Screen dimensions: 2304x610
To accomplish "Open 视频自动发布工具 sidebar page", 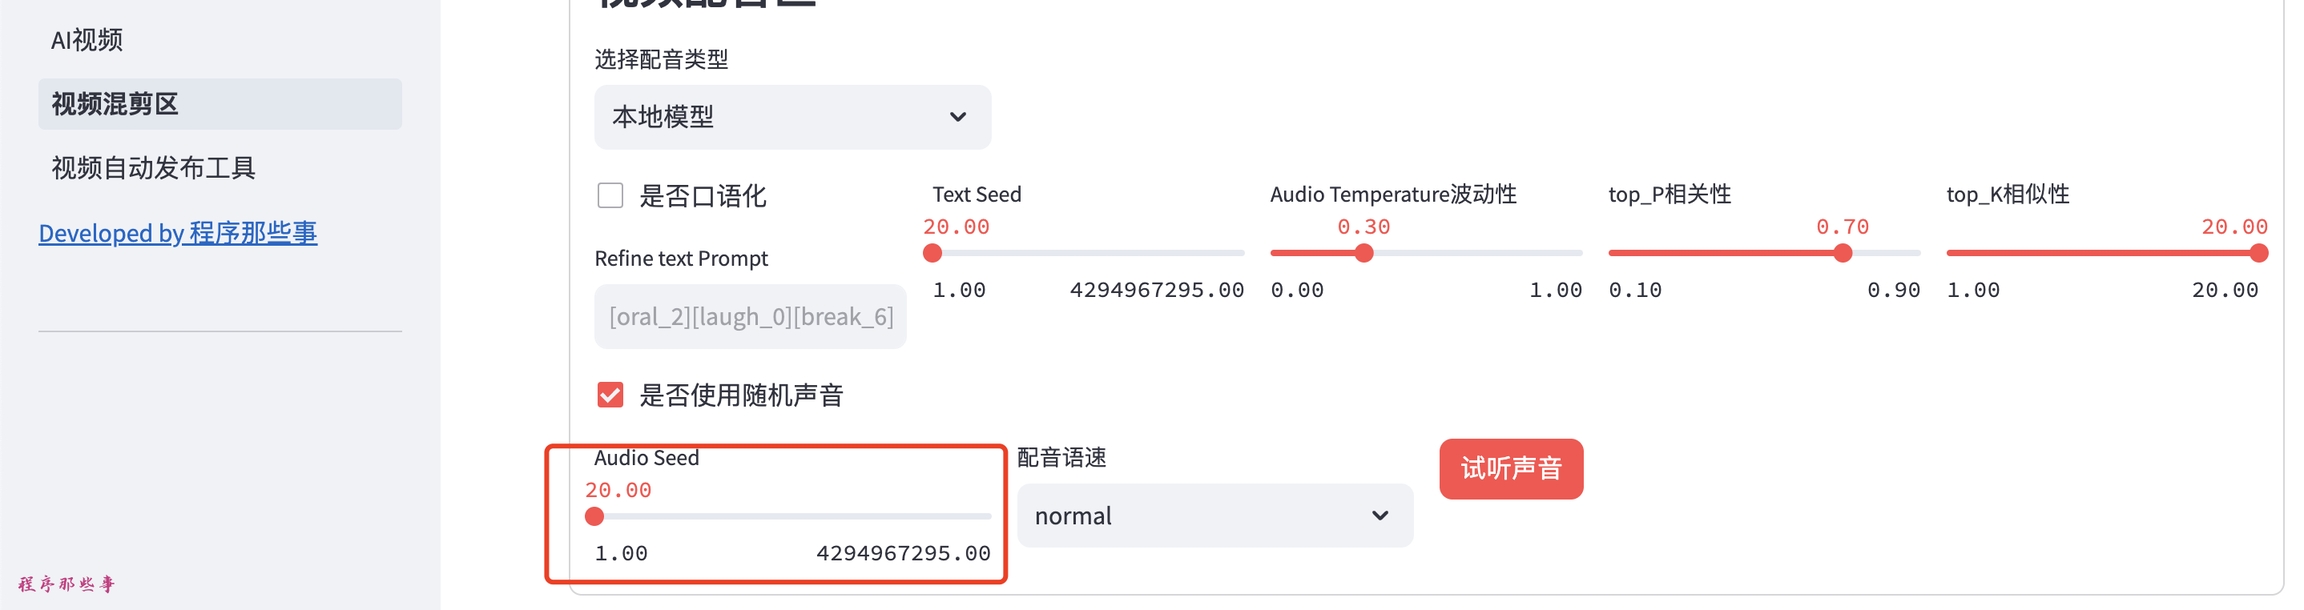I will (x=154, y=167).
